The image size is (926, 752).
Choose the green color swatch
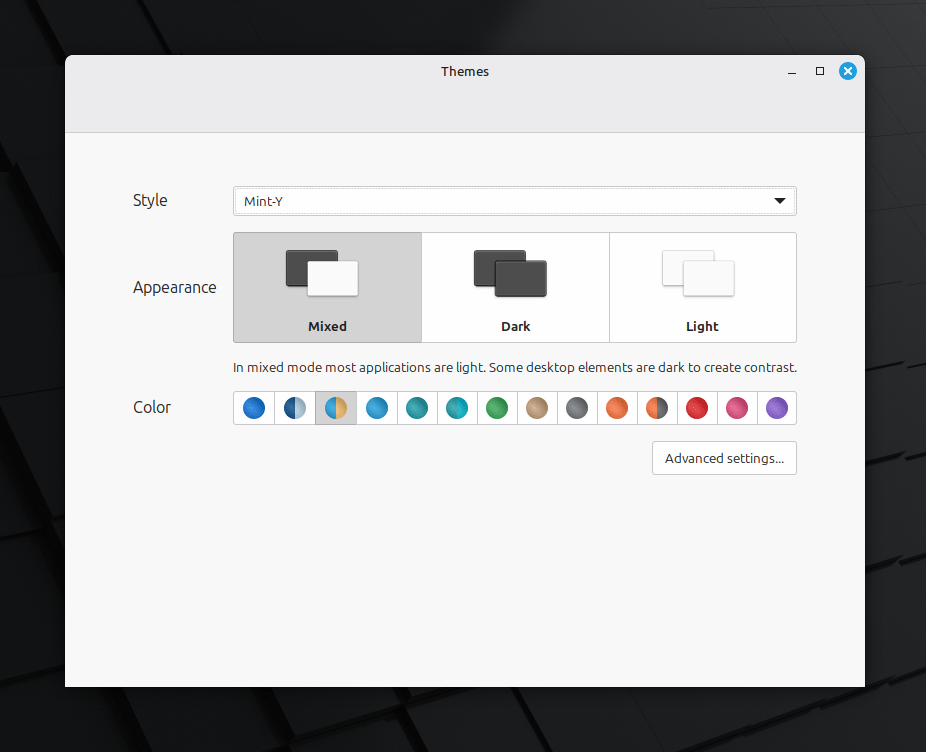click(x=497, y=408)
